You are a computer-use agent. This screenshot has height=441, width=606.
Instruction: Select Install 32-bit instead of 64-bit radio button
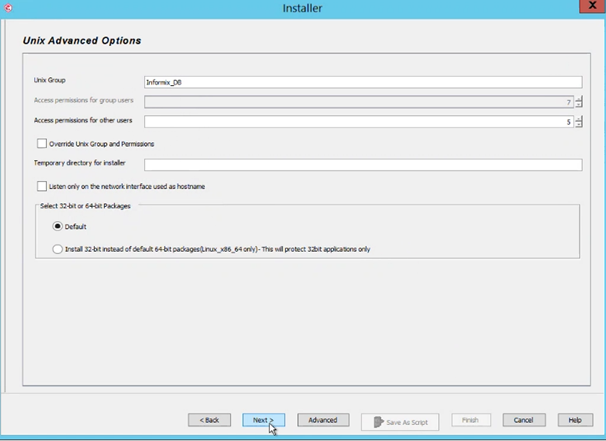(x=58, y=249)
